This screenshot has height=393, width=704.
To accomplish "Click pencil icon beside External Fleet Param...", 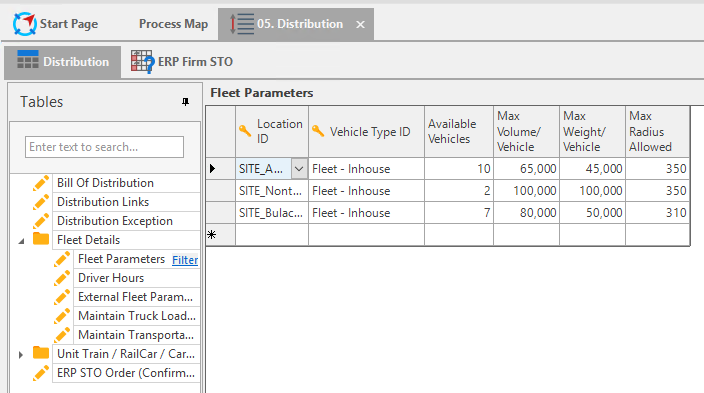I will (62, 296).
